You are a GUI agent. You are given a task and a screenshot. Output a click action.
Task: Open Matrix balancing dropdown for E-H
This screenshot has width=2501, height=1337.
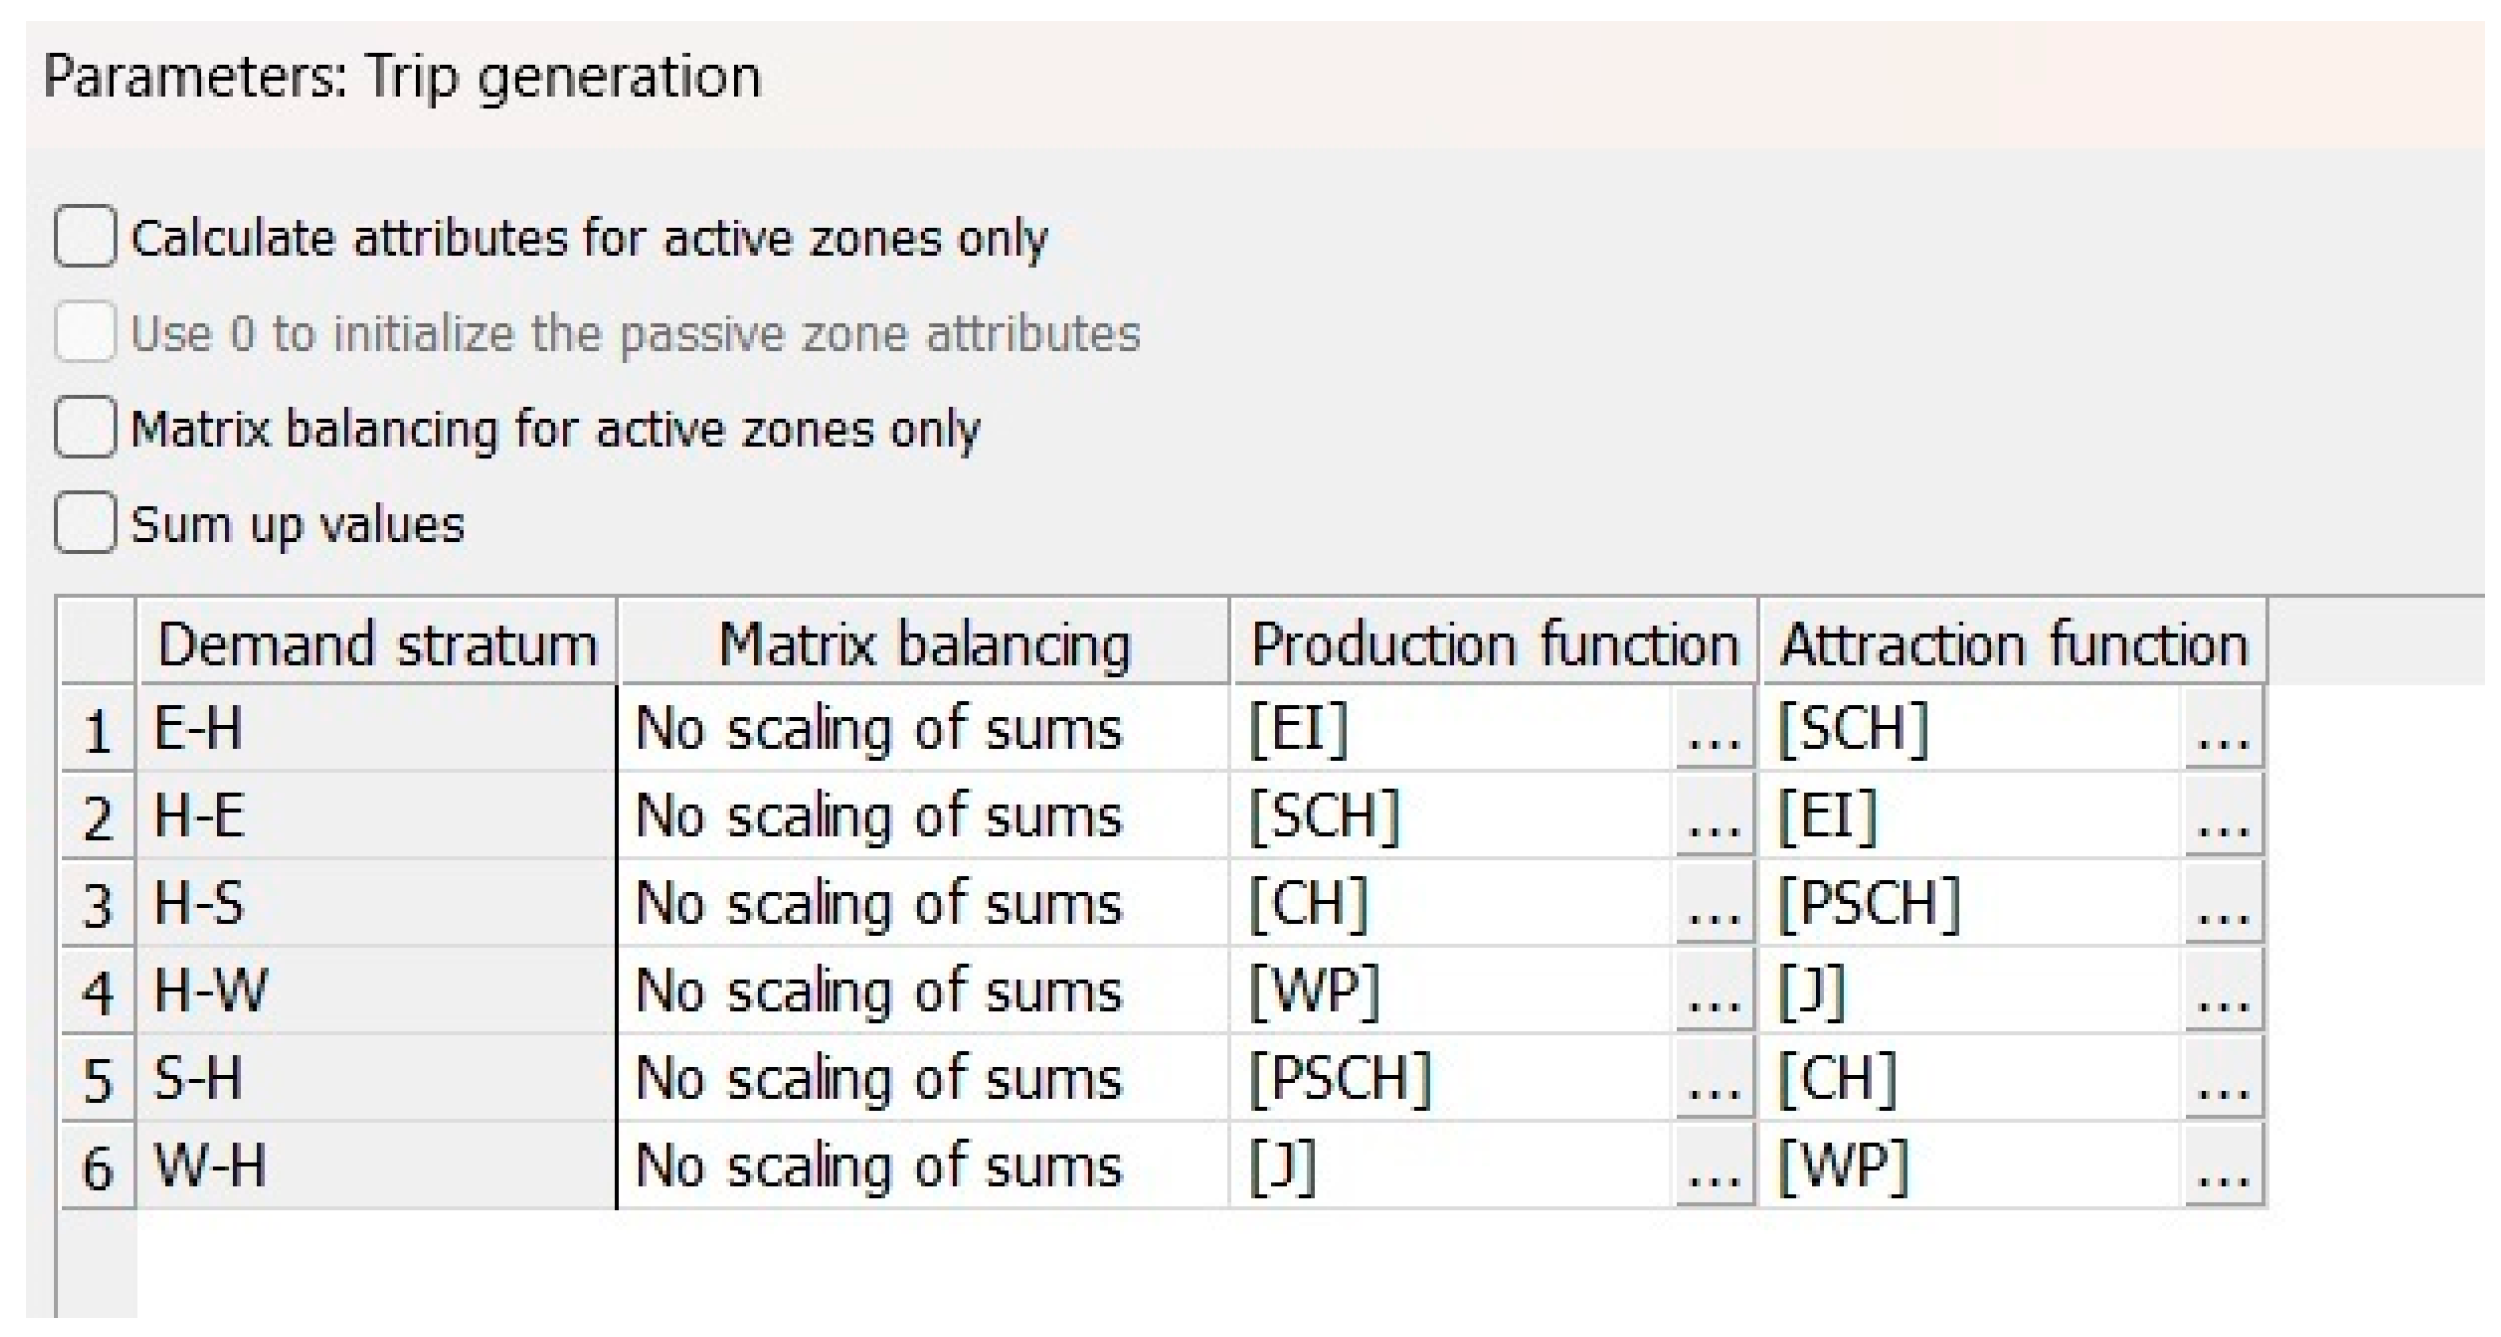pyautogui.click(x=922, y=729)
